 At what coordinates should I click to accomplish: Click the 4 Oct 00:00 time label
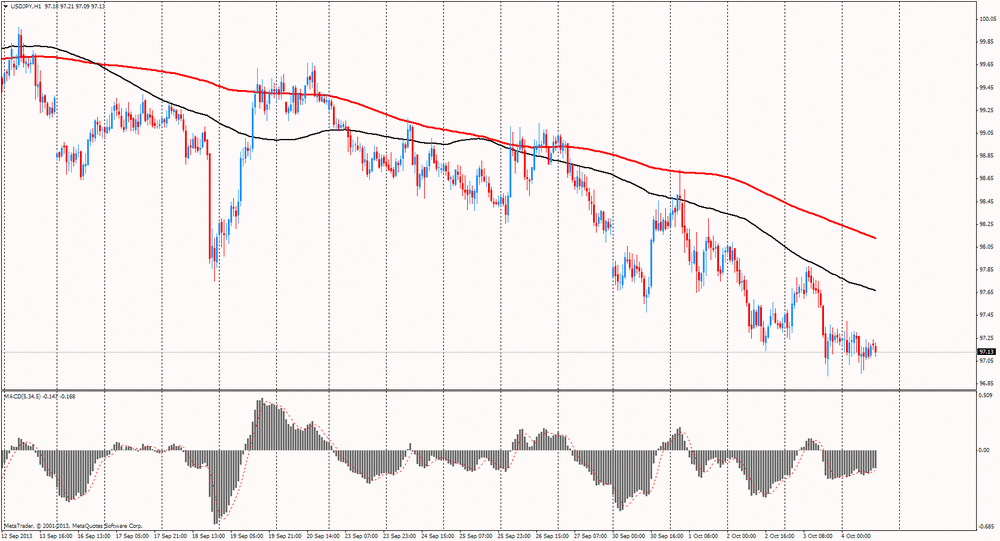click(856, 536)
